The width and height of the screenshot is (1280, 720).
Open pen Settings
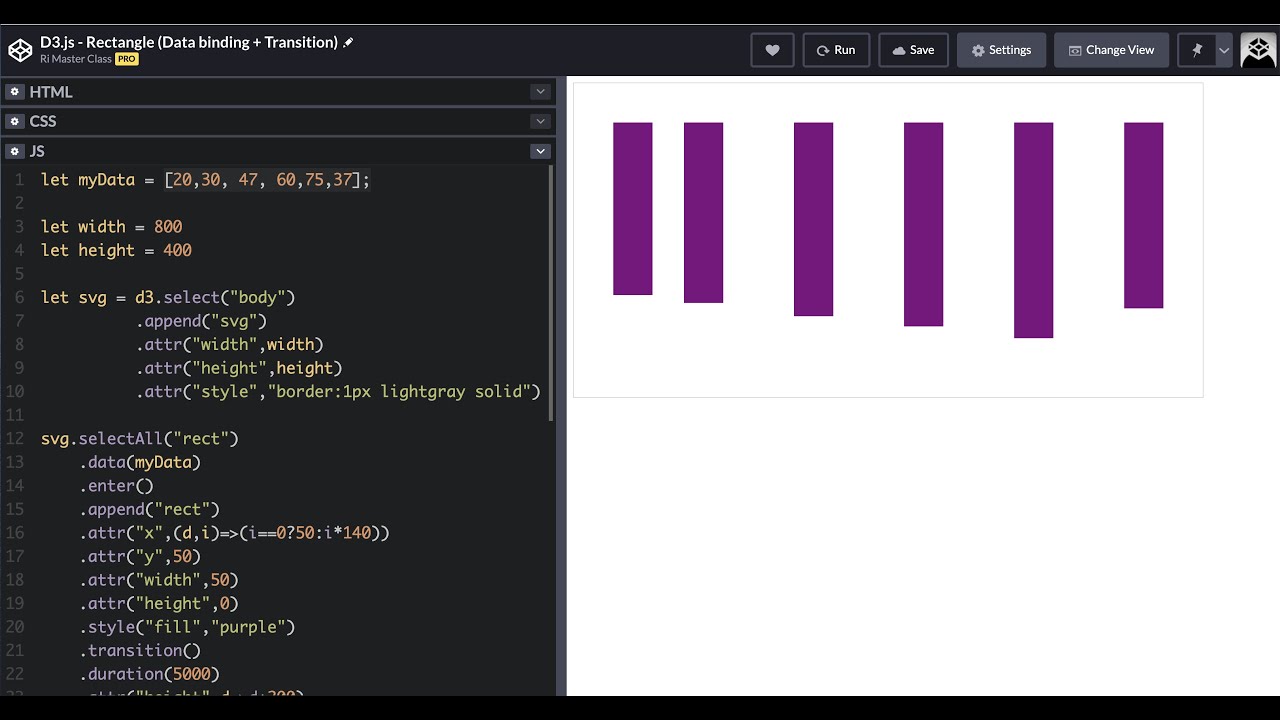click(1001, 50)
